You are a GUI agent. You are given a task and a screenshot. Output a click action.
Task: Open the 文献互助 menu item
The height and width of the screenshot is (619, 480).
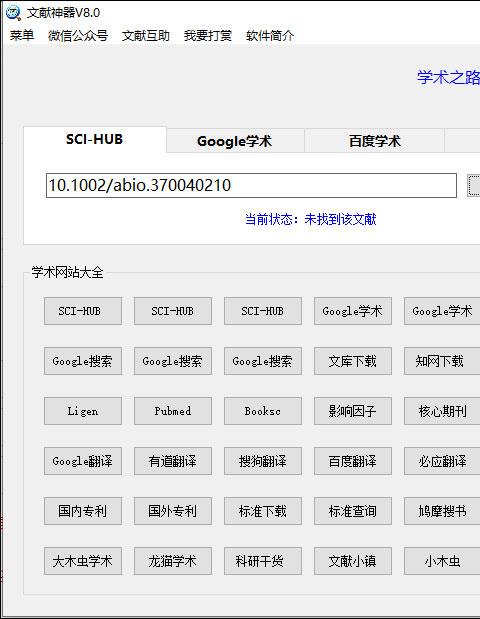(146, 36)
